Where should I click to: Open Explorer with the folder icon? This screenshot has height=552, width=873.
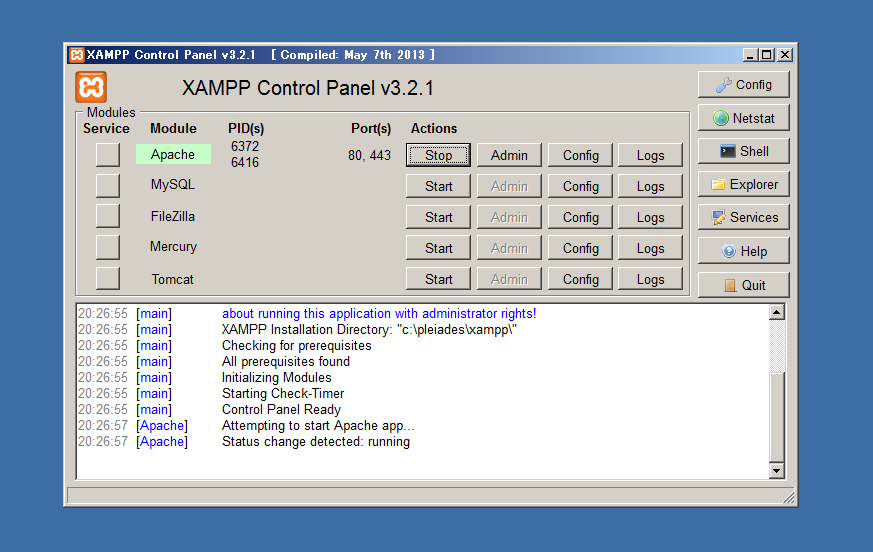click(x=744, y=184)
